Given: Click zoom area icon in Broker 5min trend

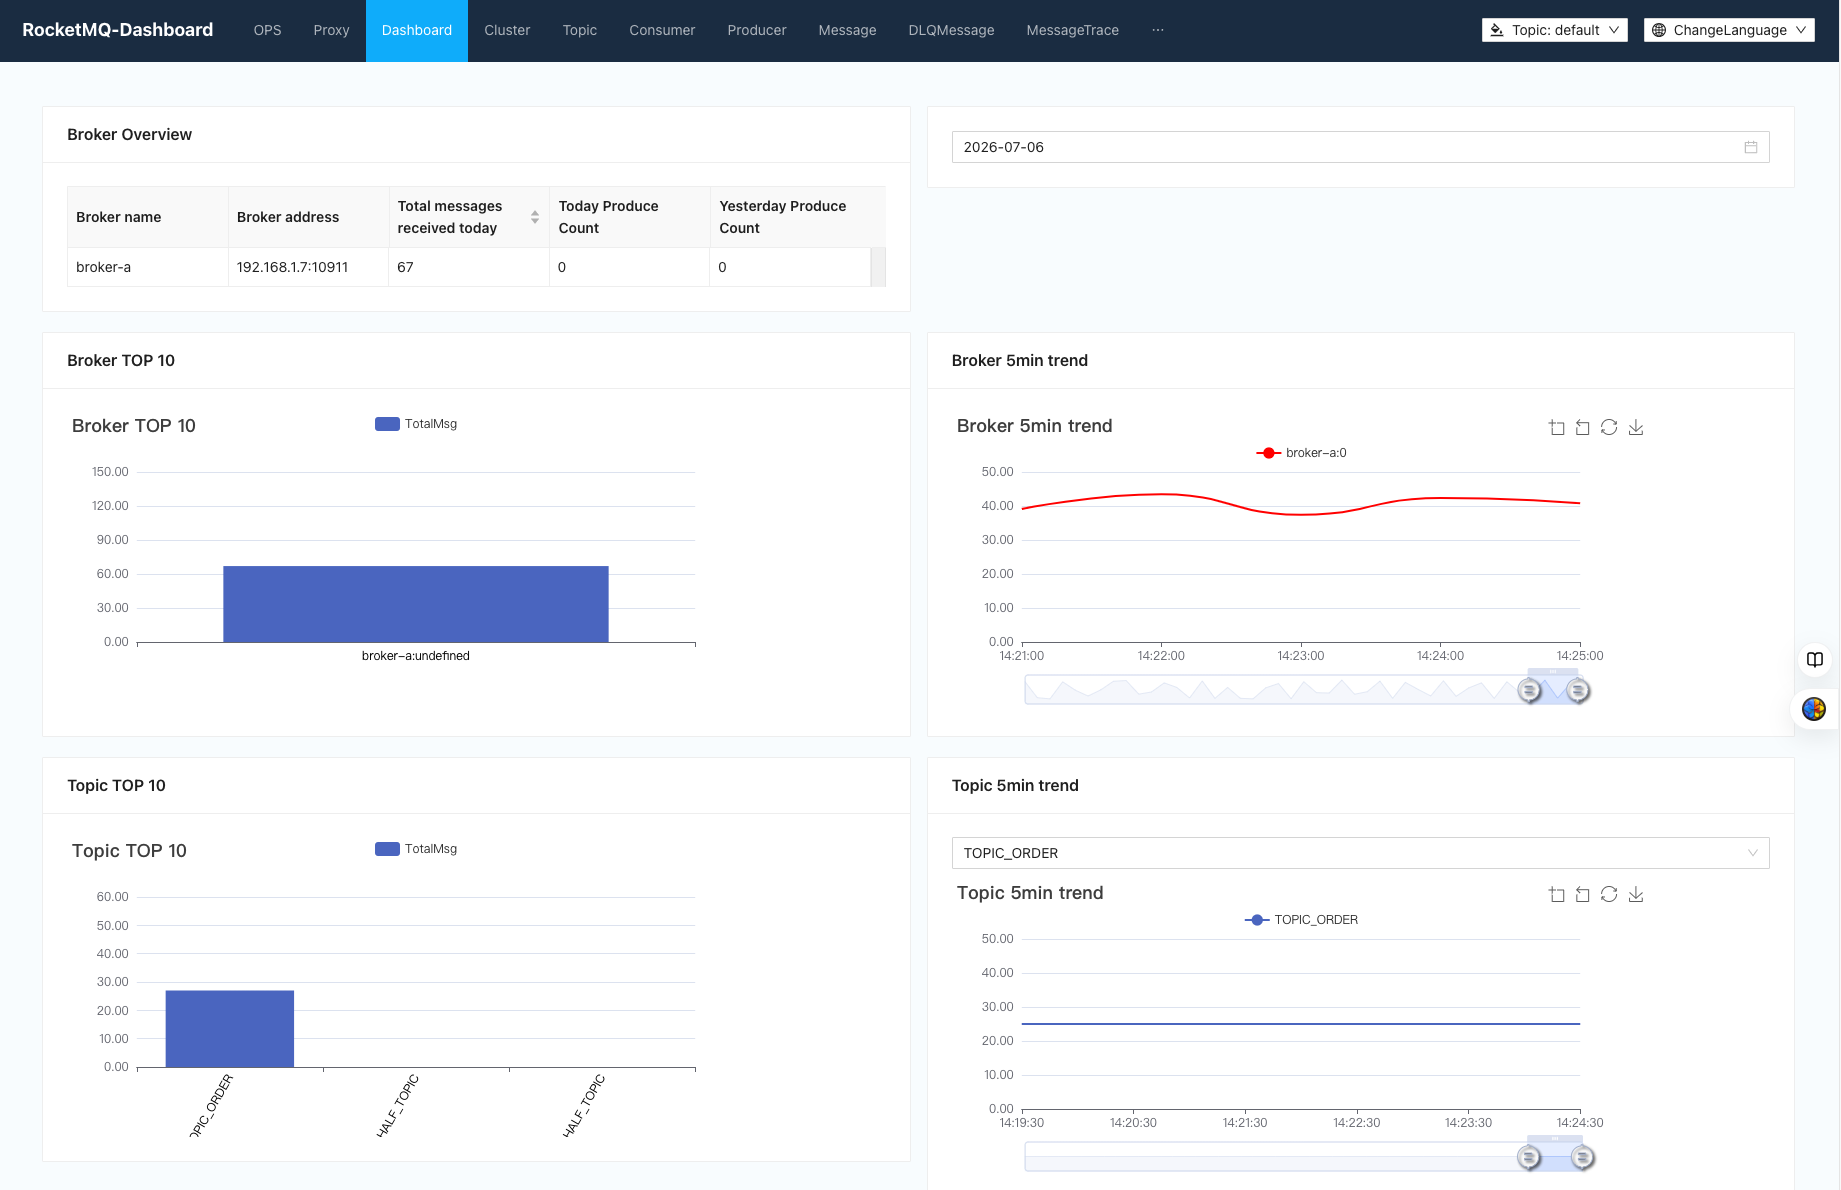Looking at the screenshot, I should [x=1557, y=428].
